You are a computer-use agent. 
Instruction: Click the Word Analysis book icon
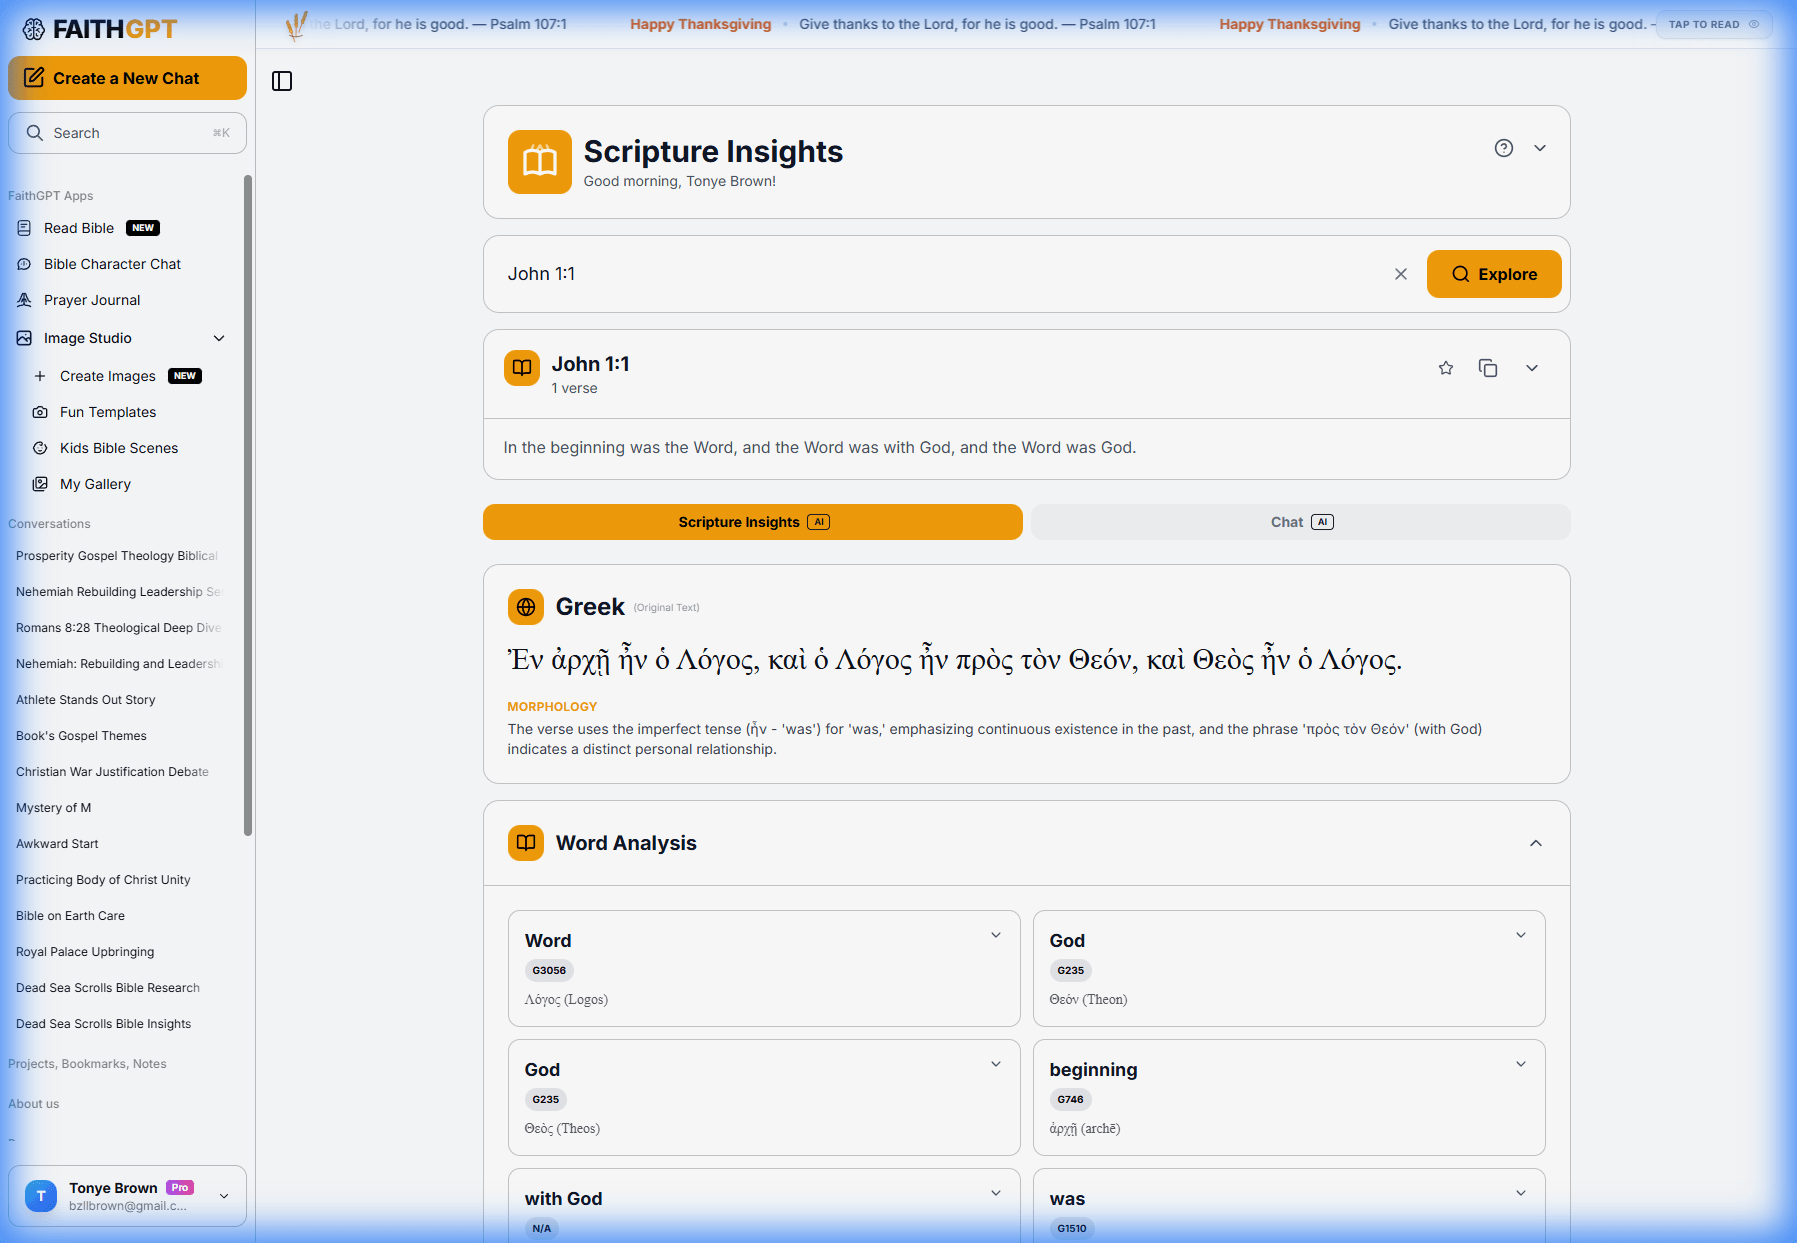coord(526,843)
